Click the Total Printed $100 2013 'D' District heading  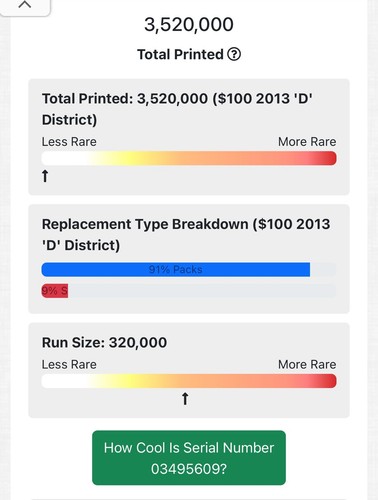pyautogui.click(x=177, y=109)
